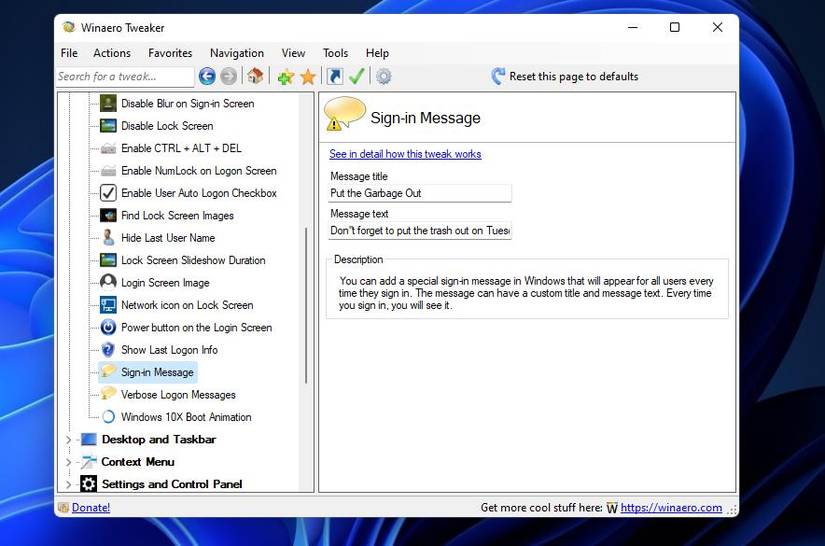The image size is (825, 546).
Task: Click the Settings and Control Panel gear icon
Action: (88, 484)
